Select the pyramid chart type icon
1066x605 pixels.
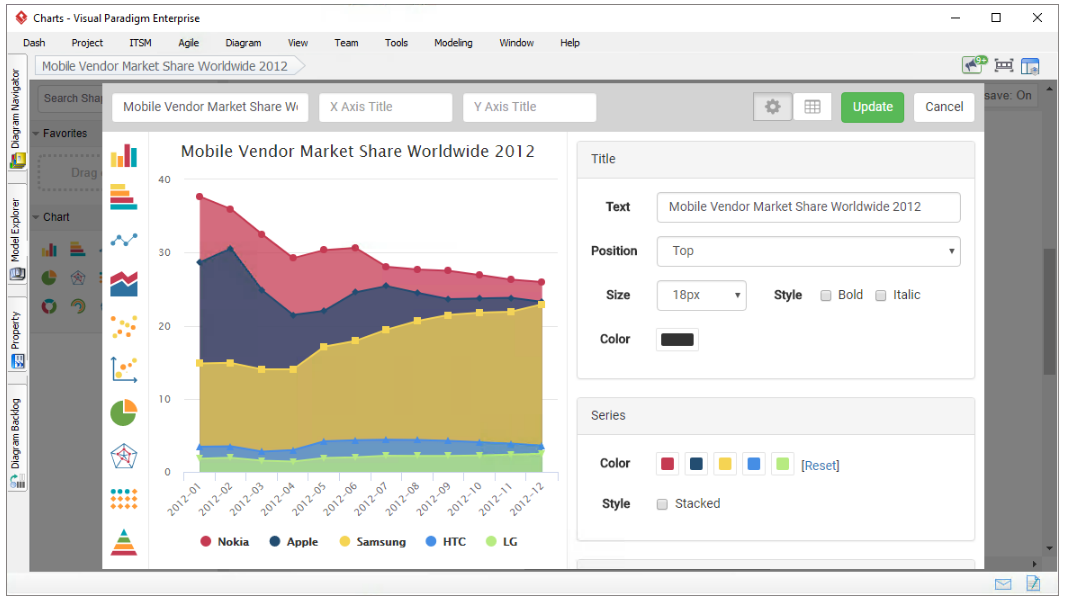124,542
